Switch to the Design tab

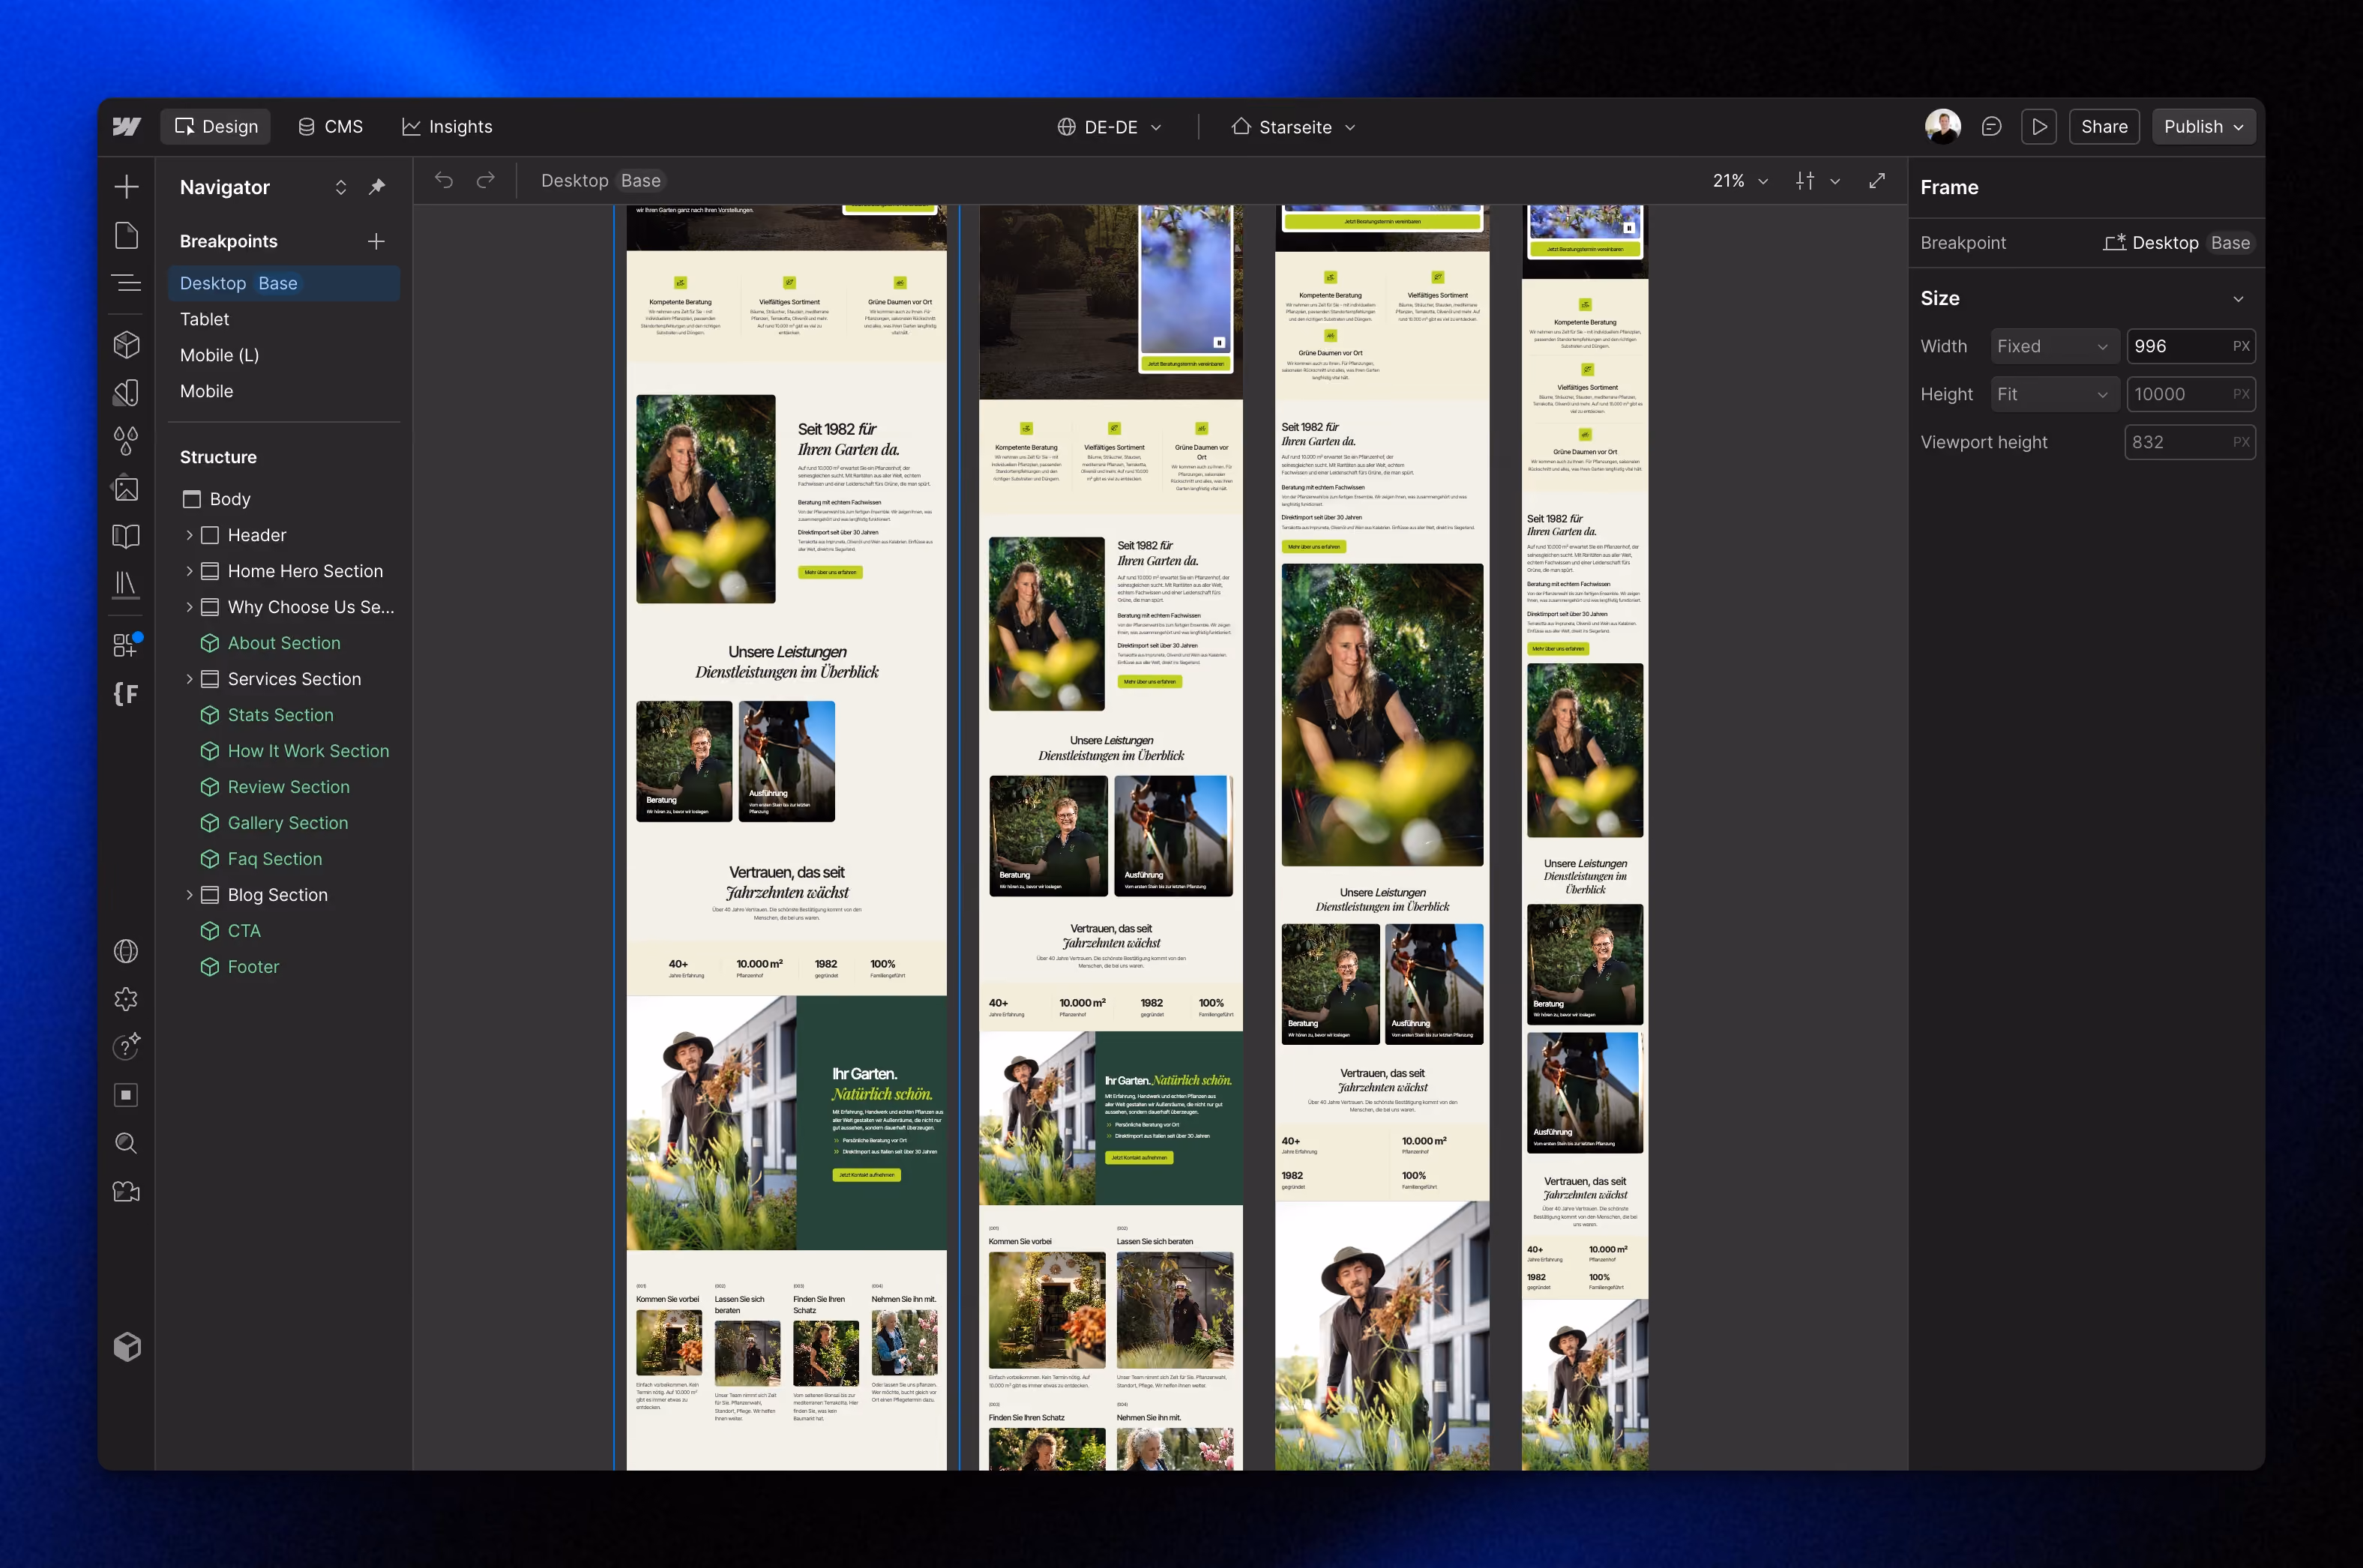click(216, 127)
